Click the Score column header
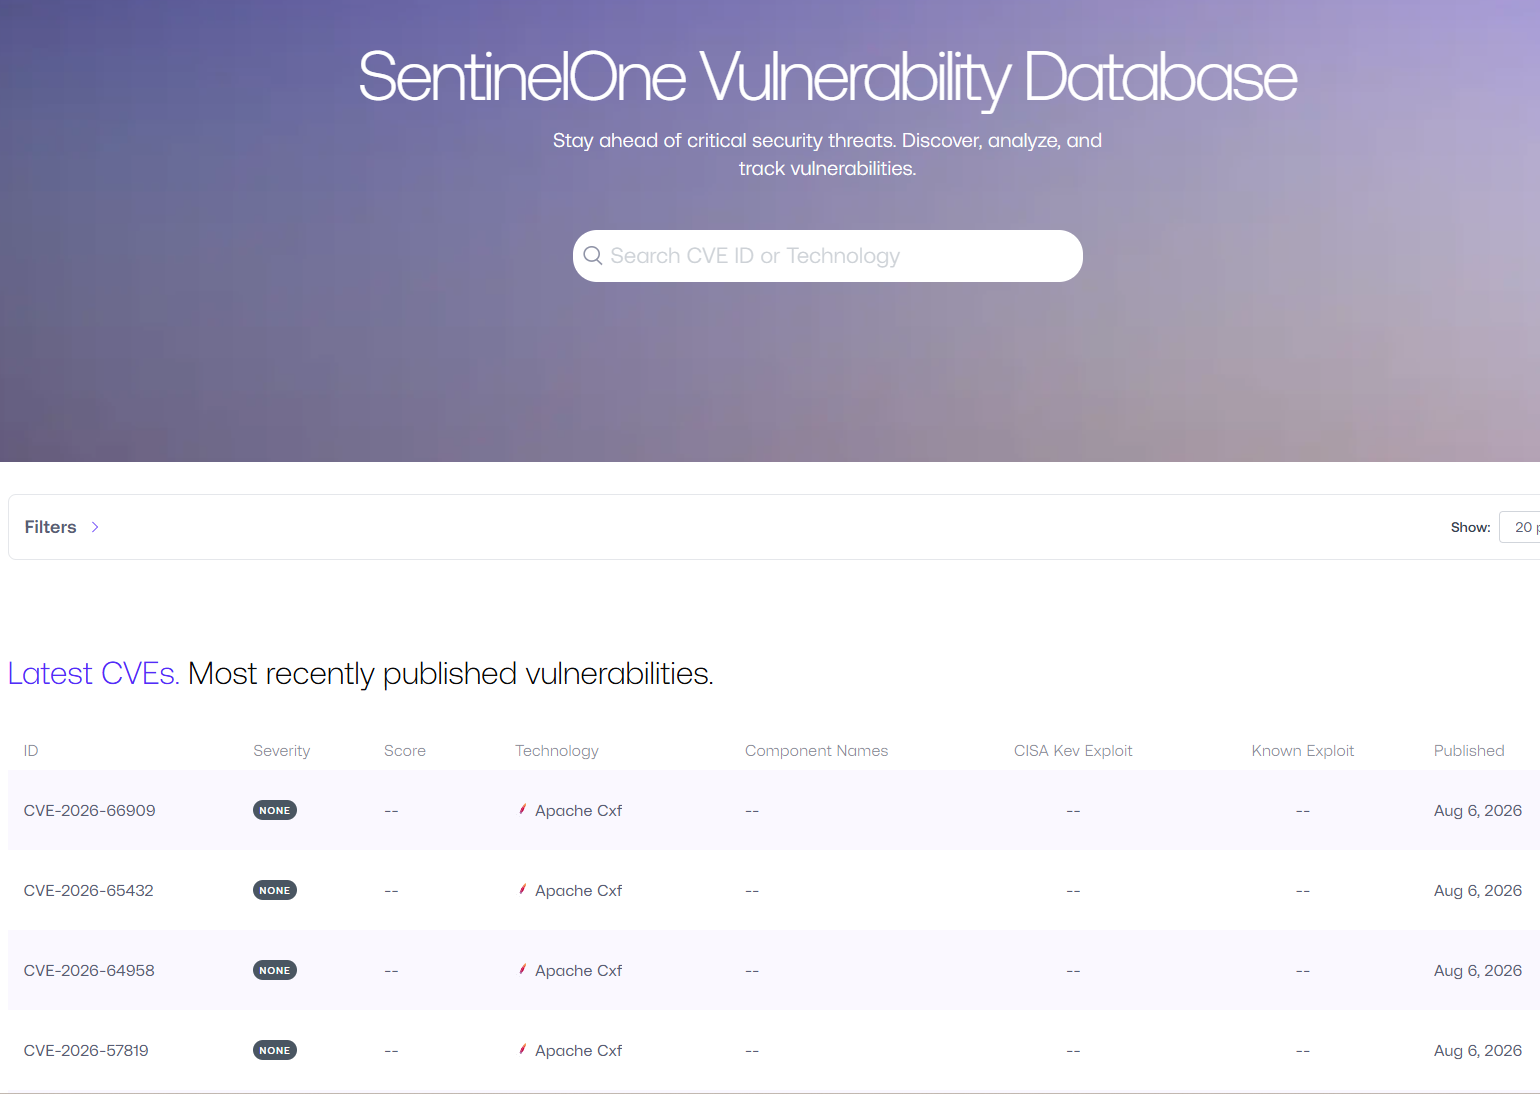 [405, 750]
